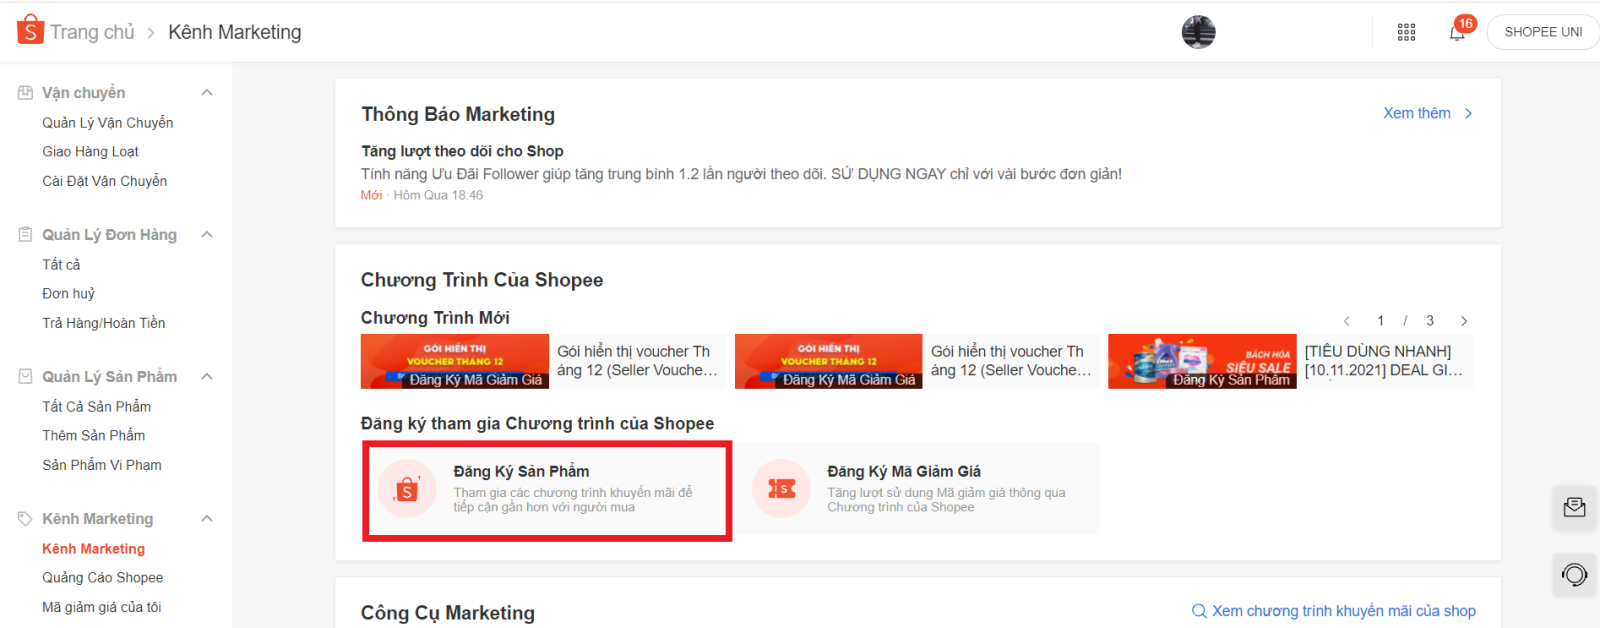1600x628 pixels.
Task: Open Quảng Cáo Shopee in the sidebar
Action: tap(102, 578)
